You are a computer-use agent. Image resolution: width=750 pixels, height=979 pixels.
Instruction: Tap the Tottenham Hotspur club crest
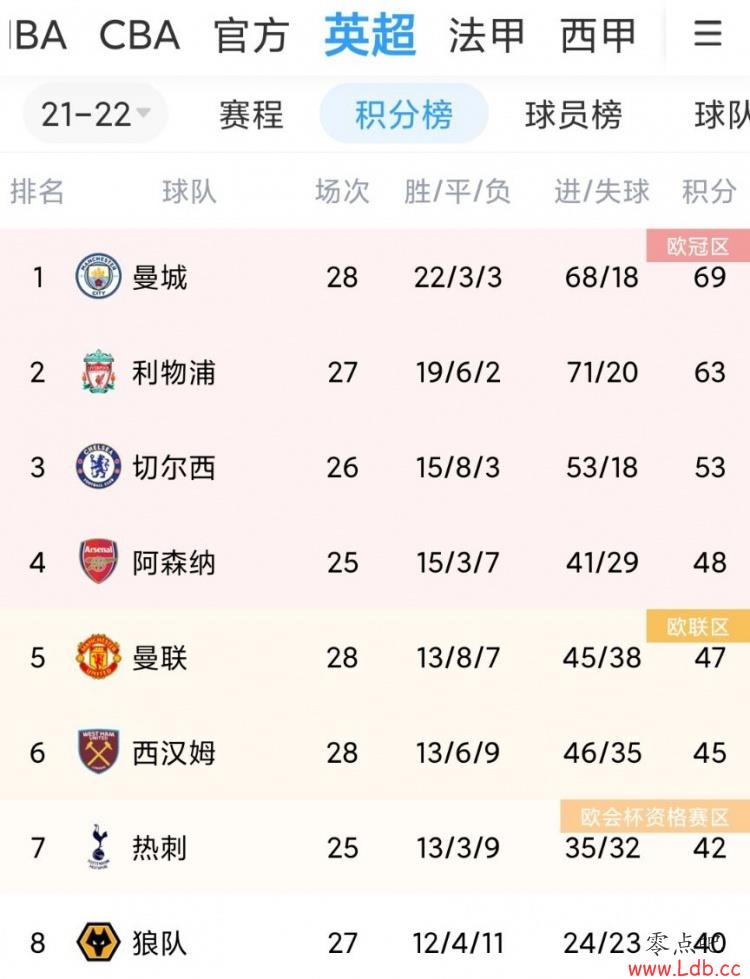(99, 847)
